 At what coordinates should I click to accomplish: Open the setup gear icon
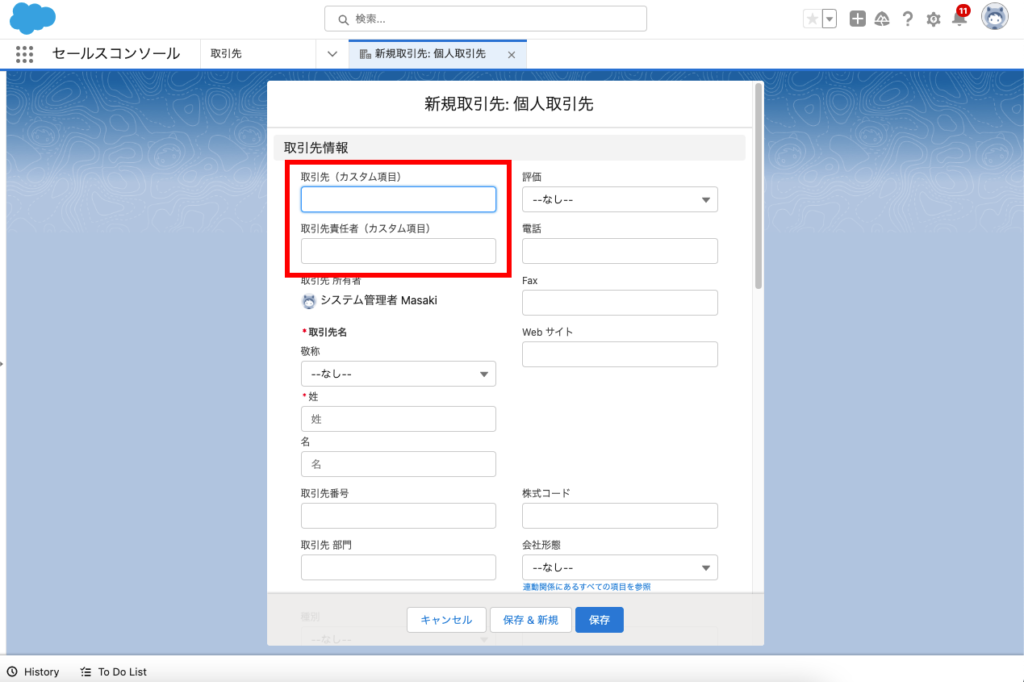(933, 19)
